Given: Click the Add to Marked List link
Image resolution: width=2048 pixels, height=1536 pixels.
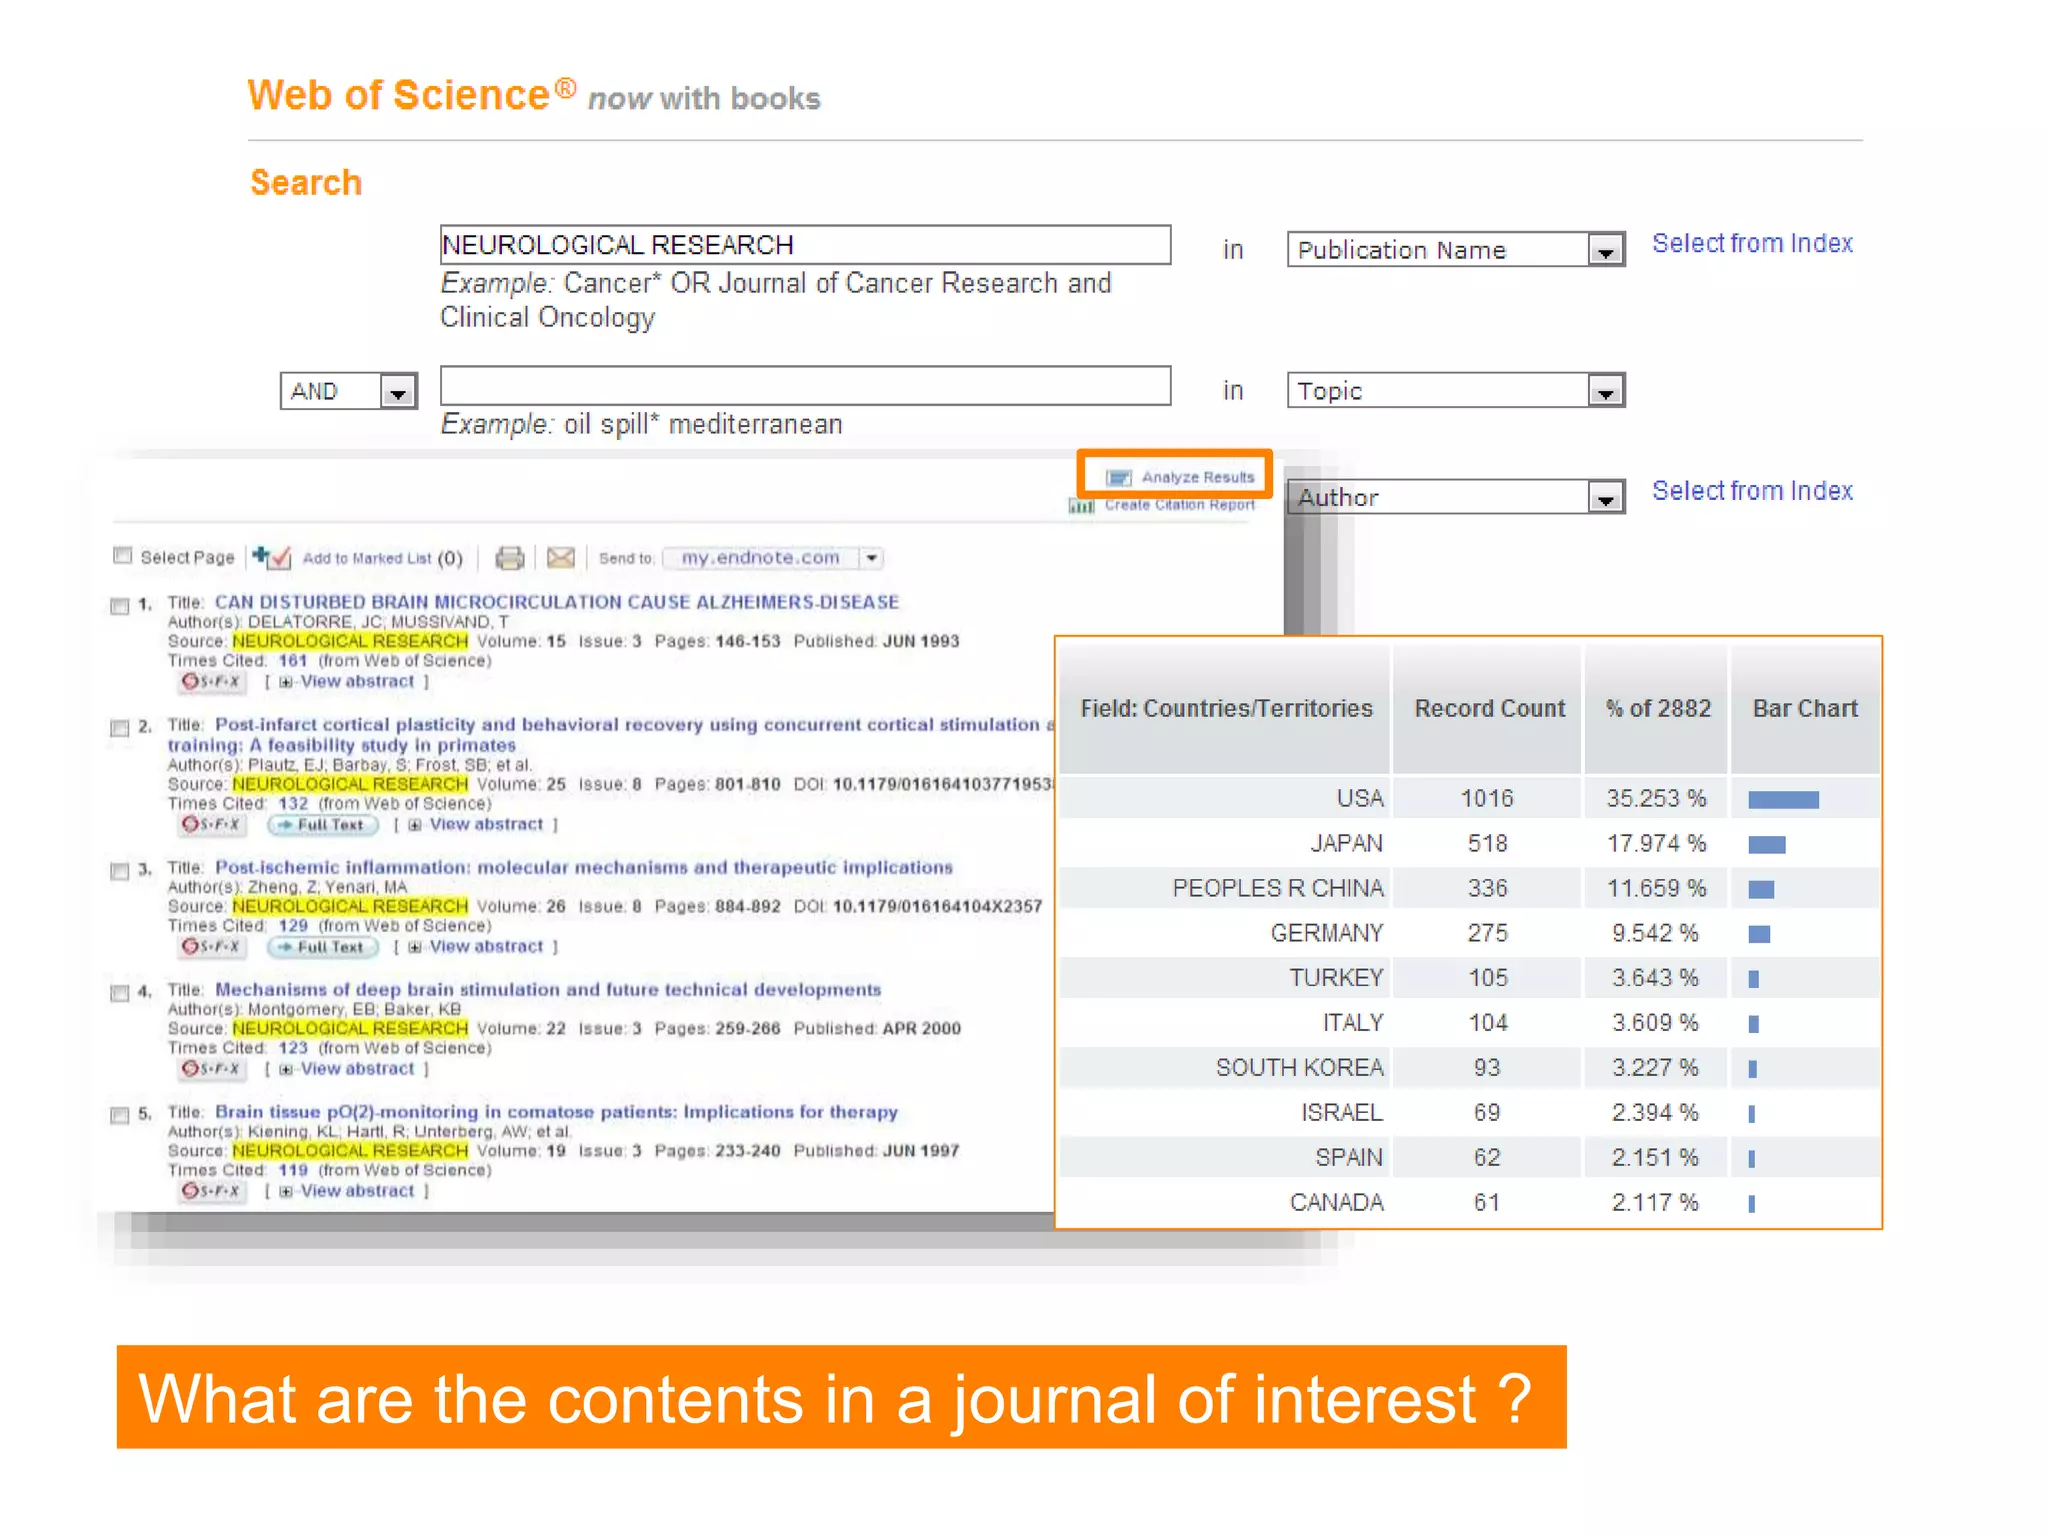Looking at the screenshot, I should tap(367, 558).
